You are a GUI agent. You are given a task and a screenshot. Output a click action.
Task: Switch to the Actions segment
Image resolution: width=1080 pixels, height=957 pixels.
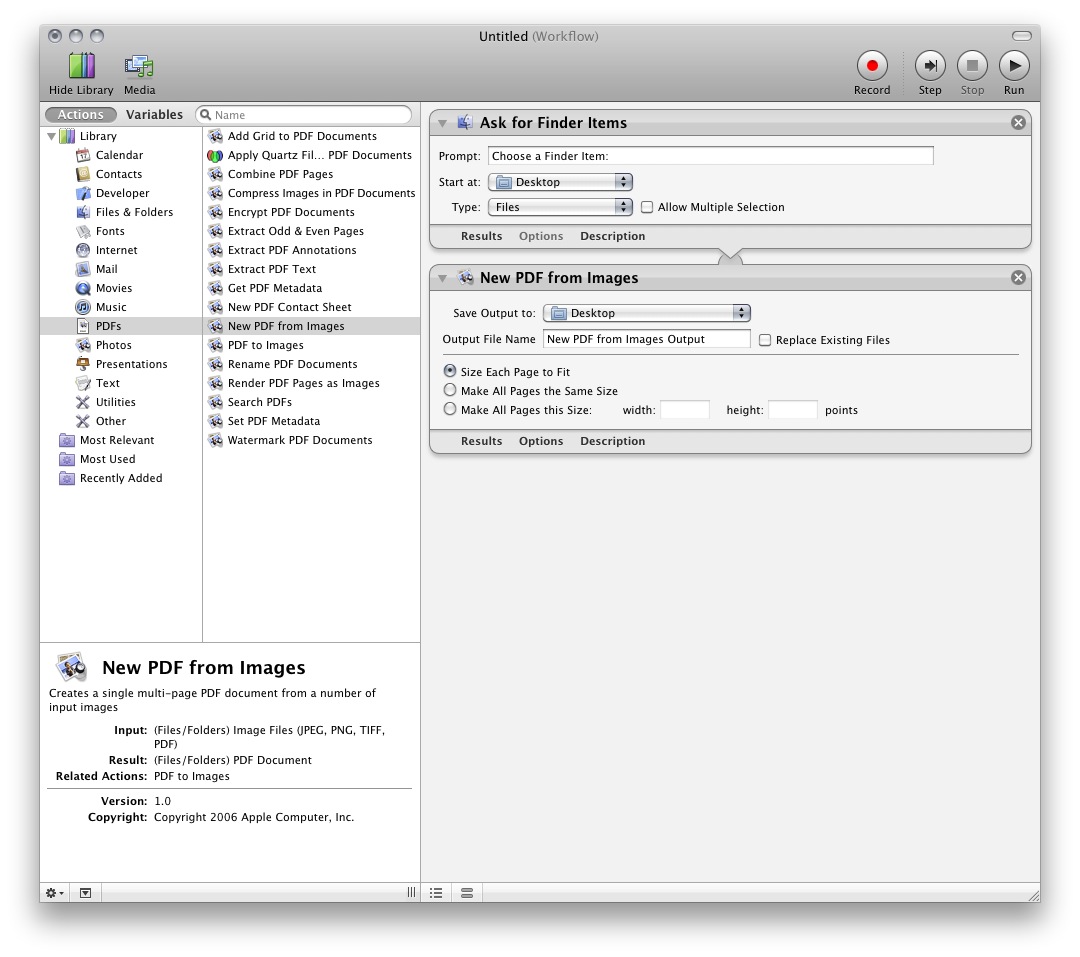(80, 114)
